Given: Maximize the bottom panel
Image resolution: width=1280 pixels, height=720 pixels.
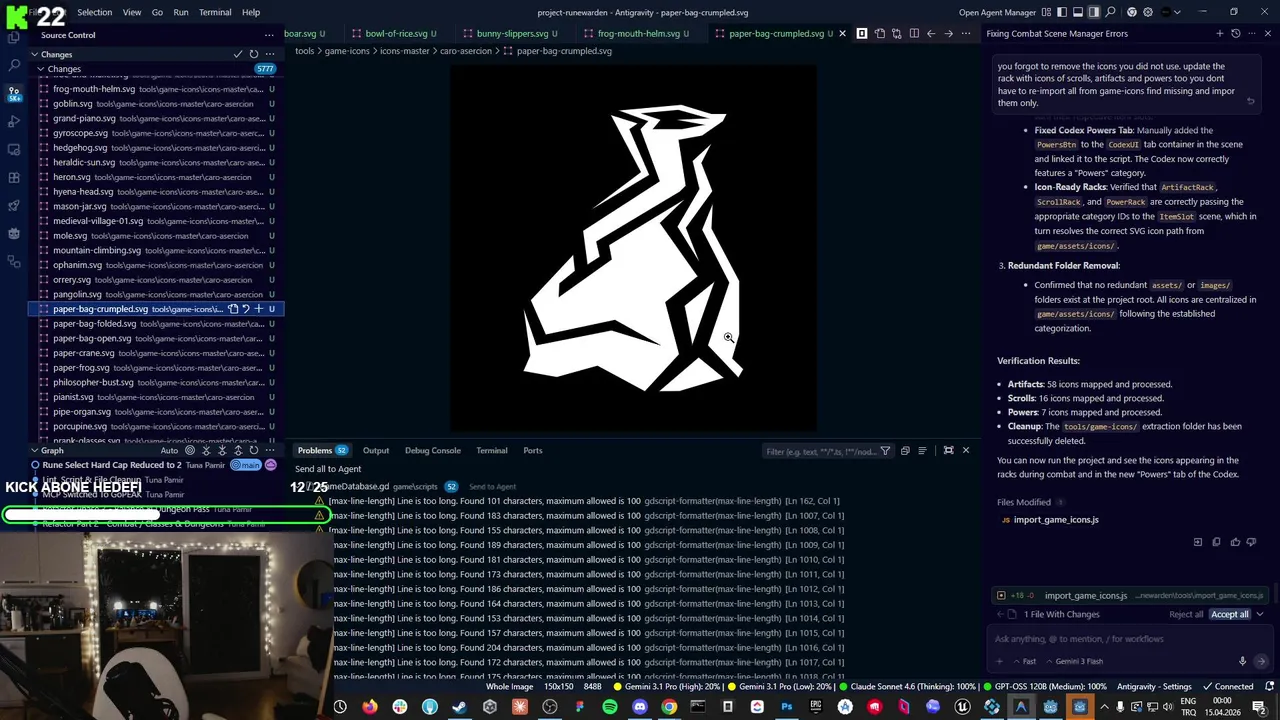Looking at the screenshot, I should tap(948, 450).
